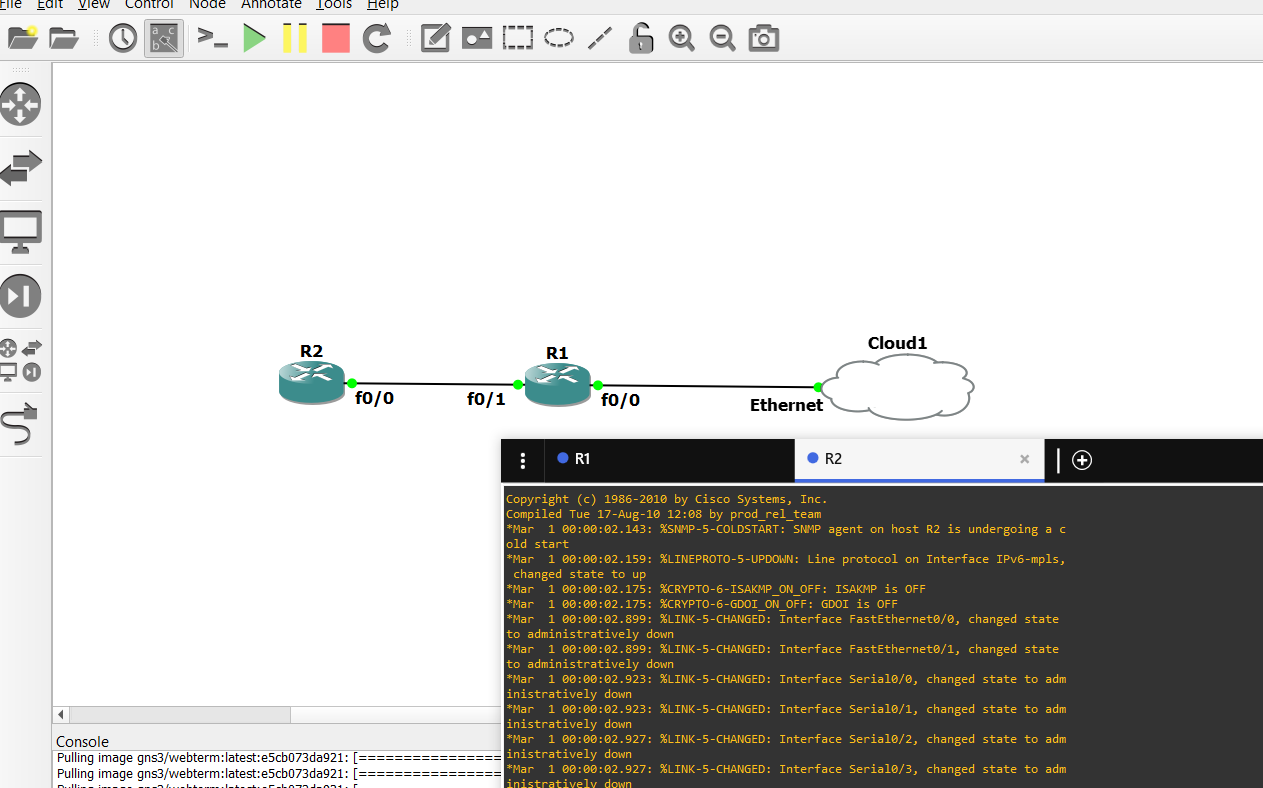Browse end devices monitor icon
The height and width of the screenshot is (788, 1263).
[x=20, y=231]
